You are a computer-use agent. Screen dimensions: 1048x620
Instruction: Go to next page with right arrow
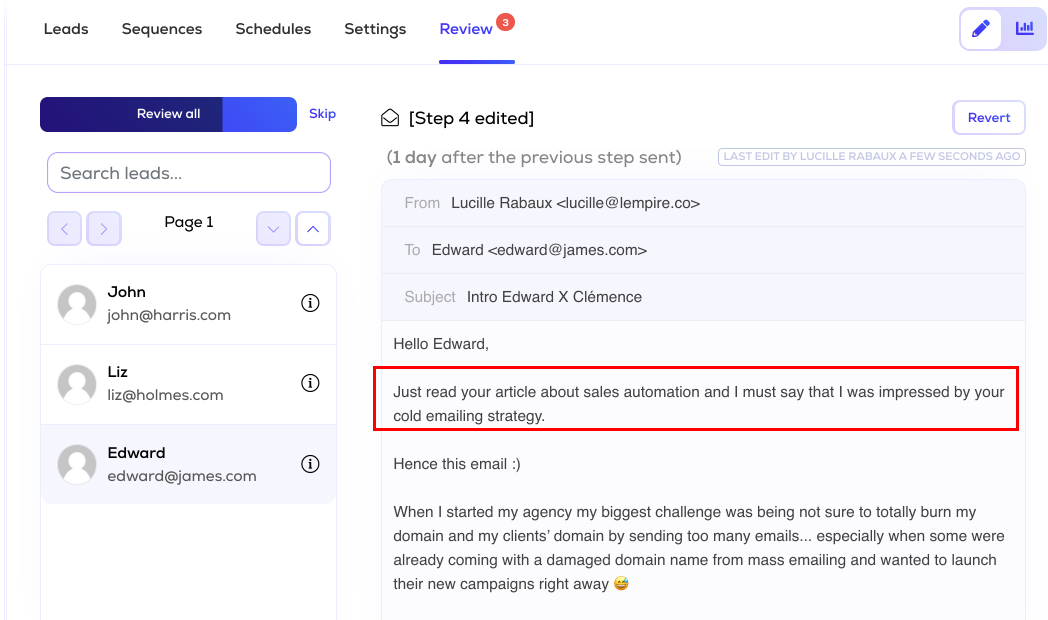pos(104,229)
